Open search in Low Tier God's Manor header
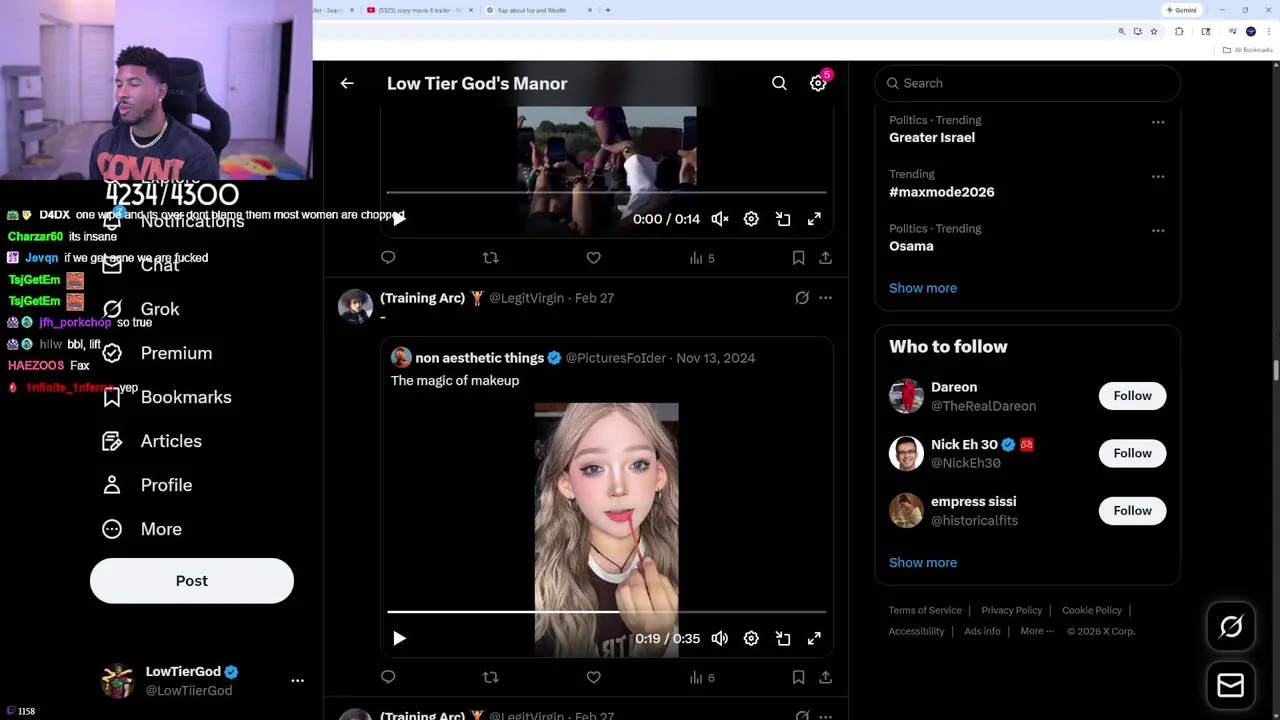Screen dimensions: 1280x720 click(x=779, y=84)
